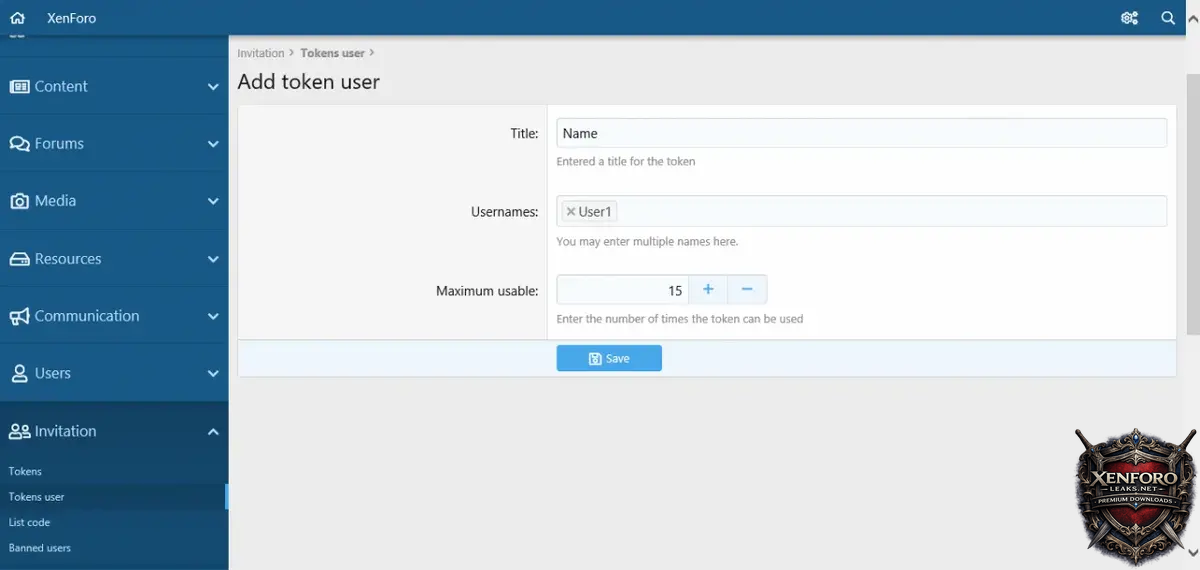Click the home icon in header
This screenshot has height=570, width=1200.
click(17, 18)
